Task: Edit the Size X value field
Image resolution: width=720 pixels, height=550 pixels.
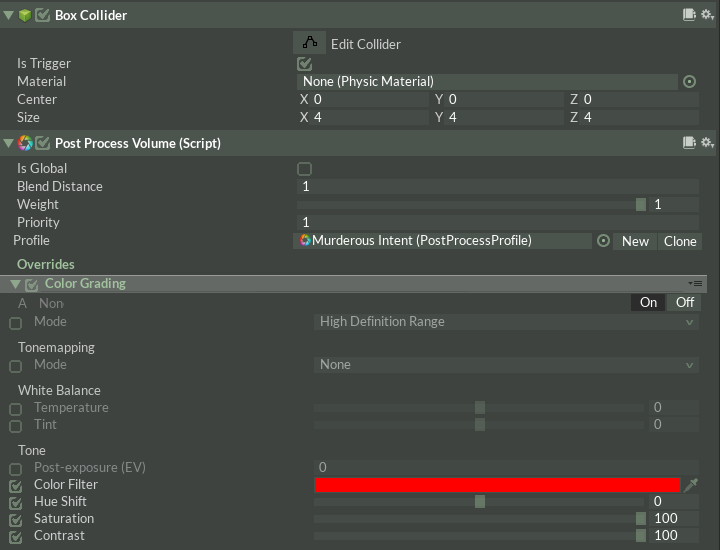Action: coord(371,118)
